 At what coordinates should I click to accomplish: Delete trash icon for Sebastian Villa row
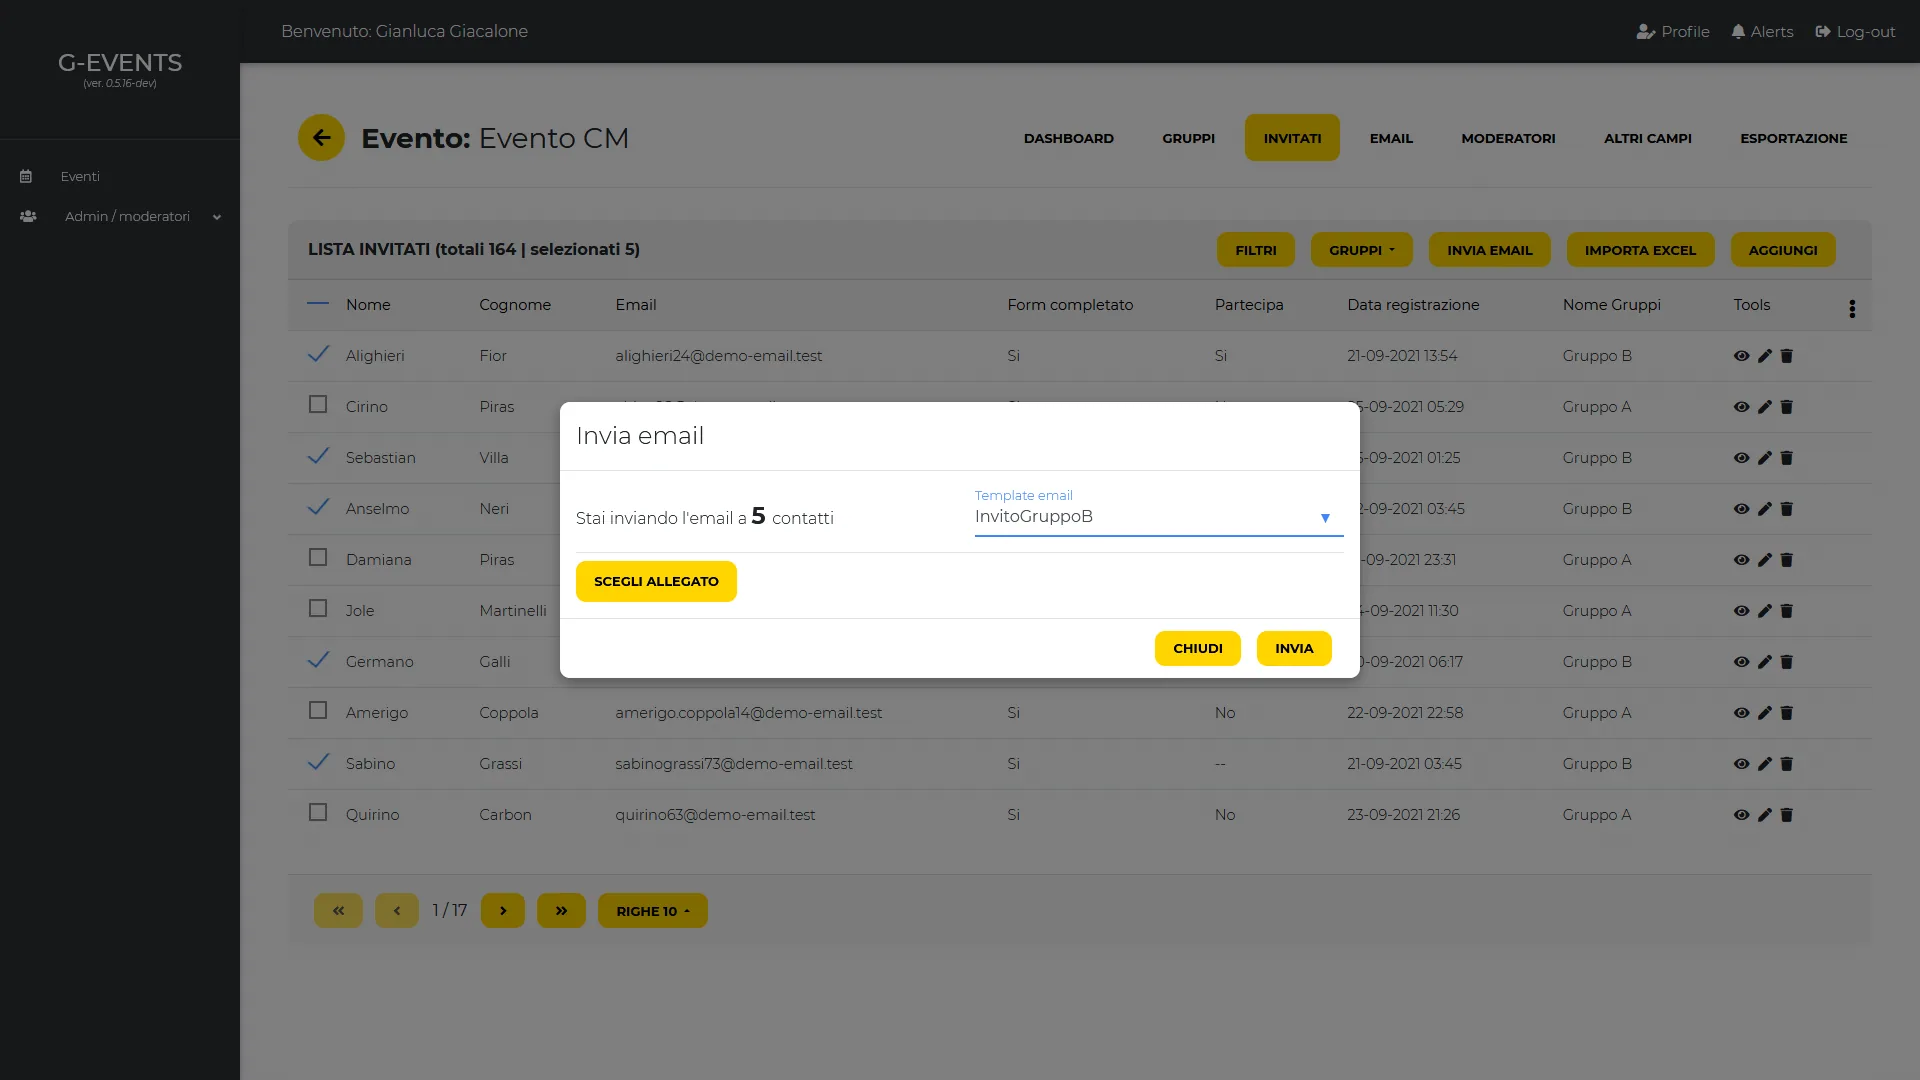click(x=1787, y=458)
